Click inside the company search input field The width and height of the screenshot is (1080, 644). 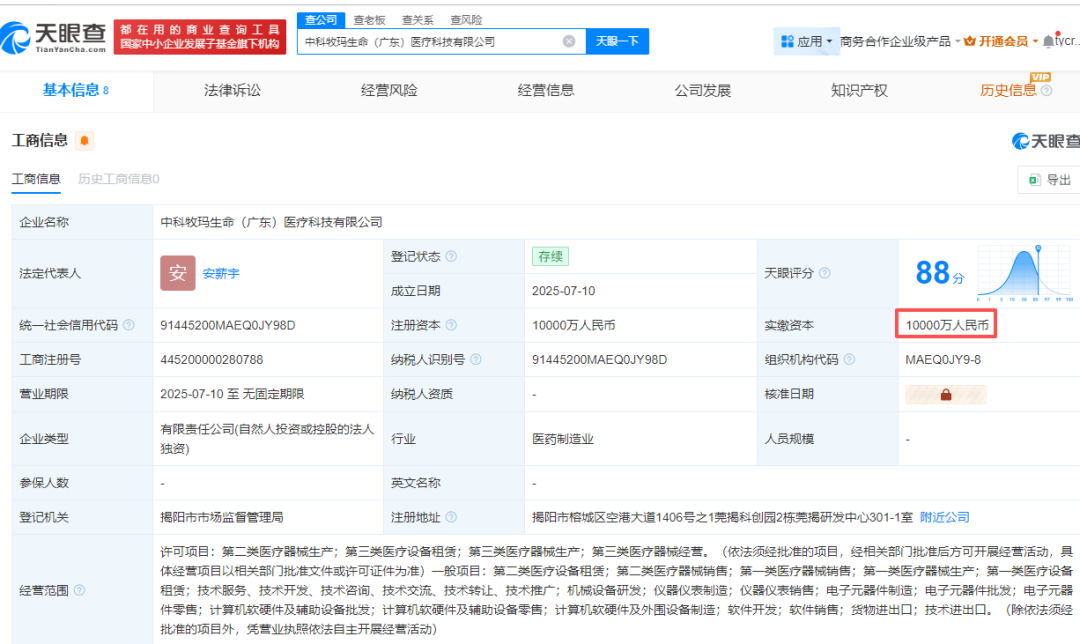[430, 41]
